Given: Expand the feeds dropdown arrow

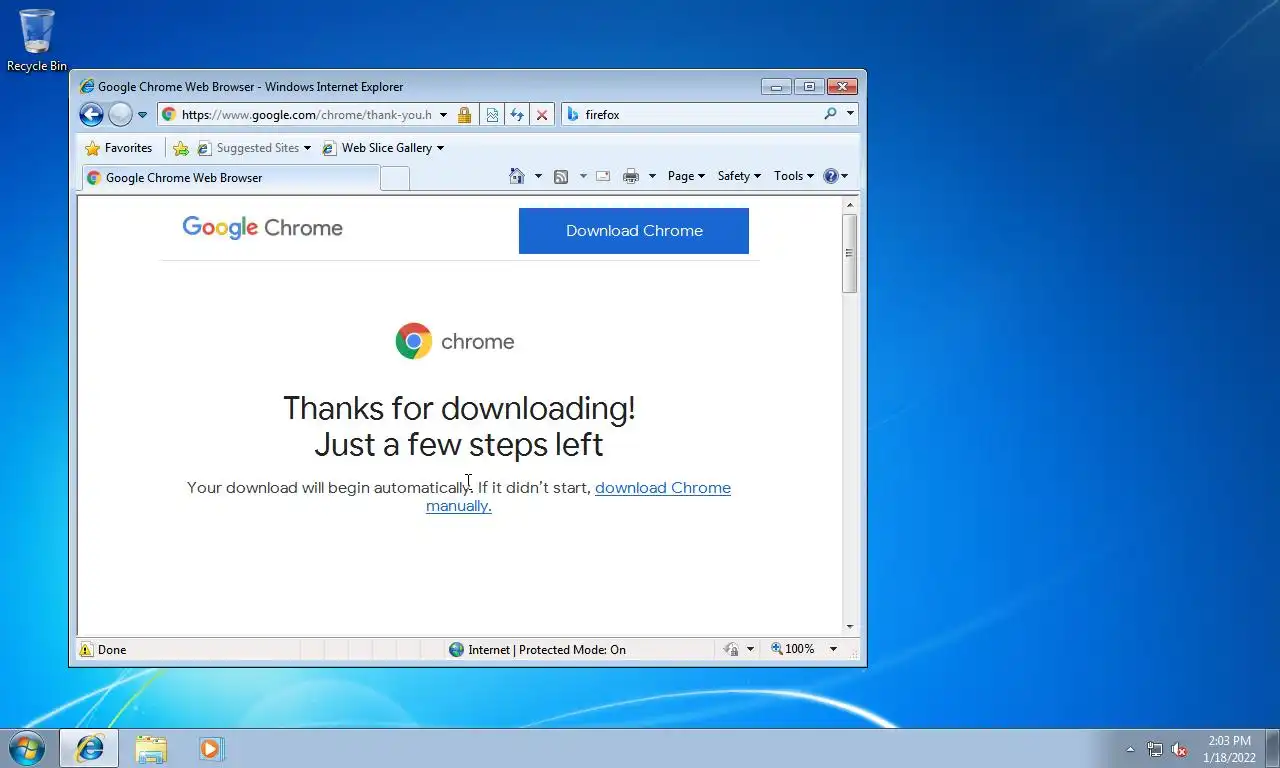Looking at the screenshot, I should (x=583, y=176).
